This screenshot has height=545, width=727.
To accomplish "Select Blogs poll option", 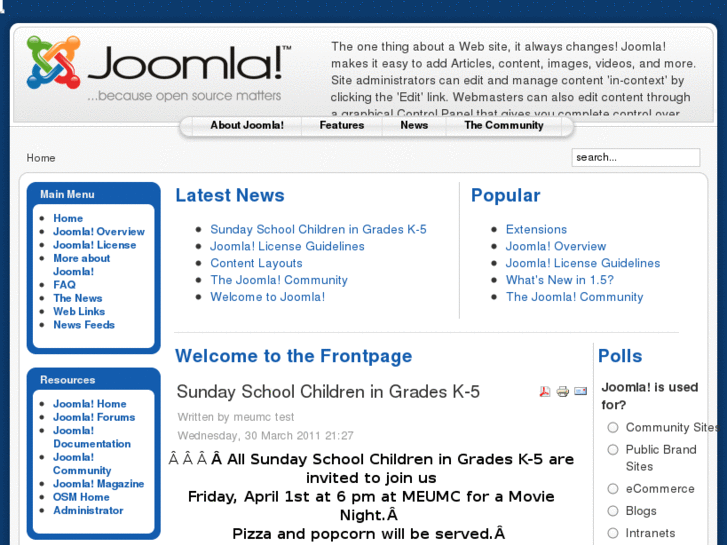I will click(x=613, y=511).
